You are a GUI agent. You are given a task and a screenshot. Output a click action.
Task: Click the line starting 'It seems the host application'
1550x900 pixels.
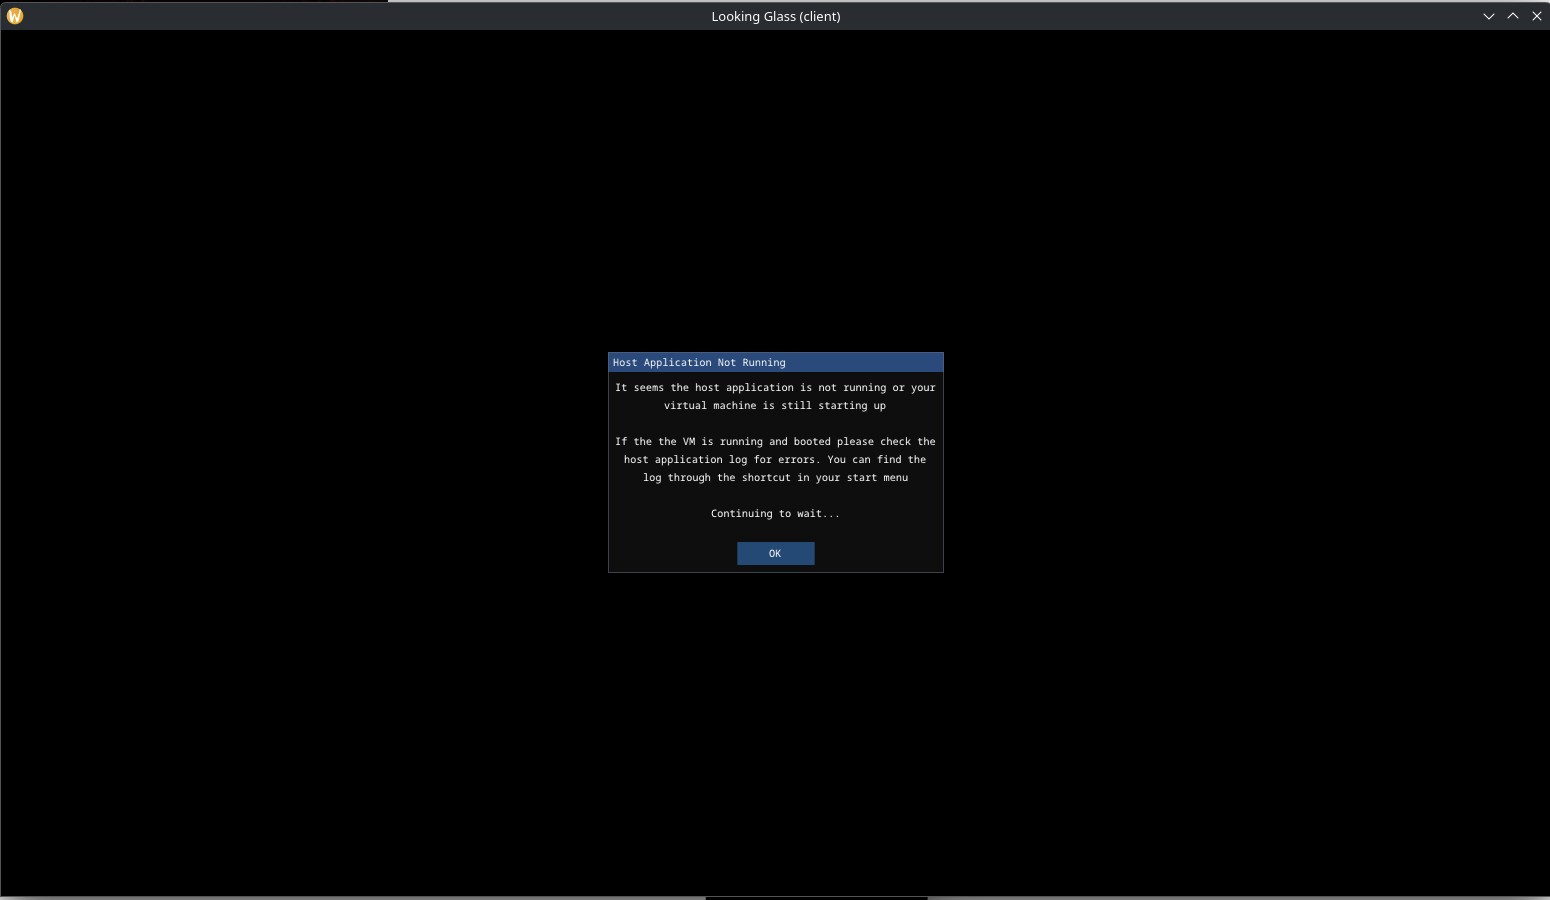775,387
